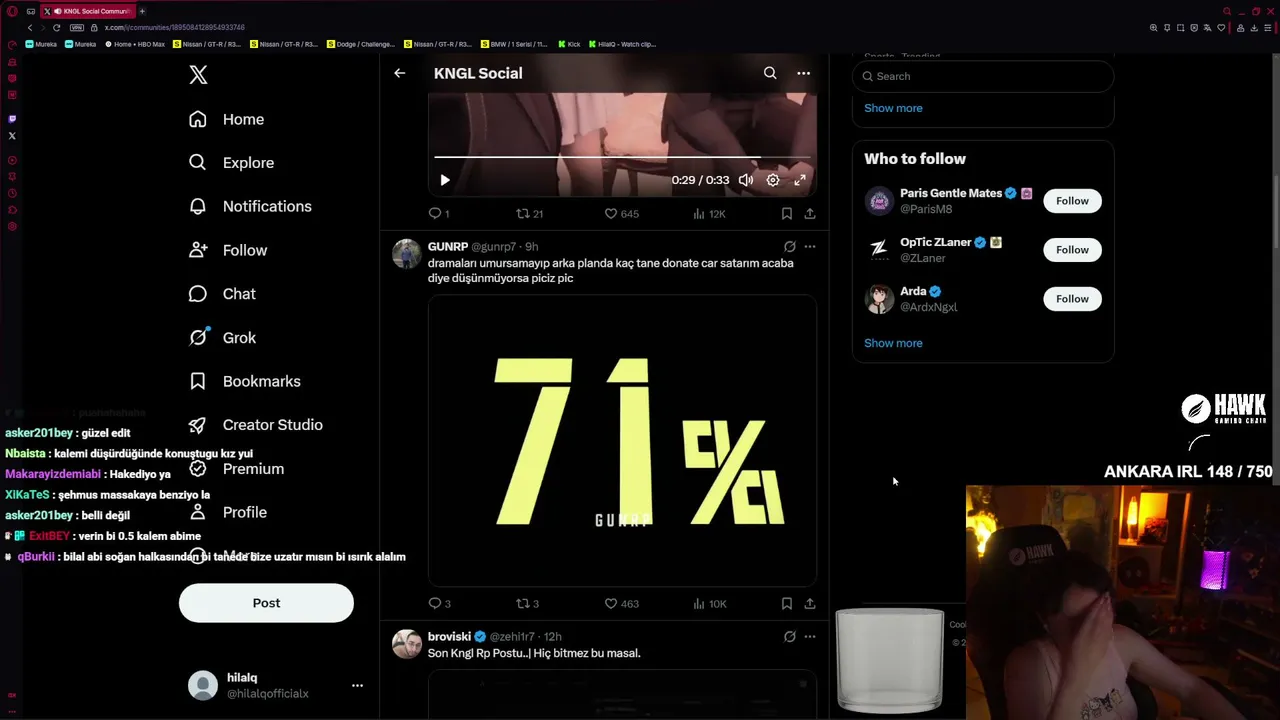The width and height of the screenshot is (1280, 720).
Task: Open the Explore page
Action: point(231,163)
